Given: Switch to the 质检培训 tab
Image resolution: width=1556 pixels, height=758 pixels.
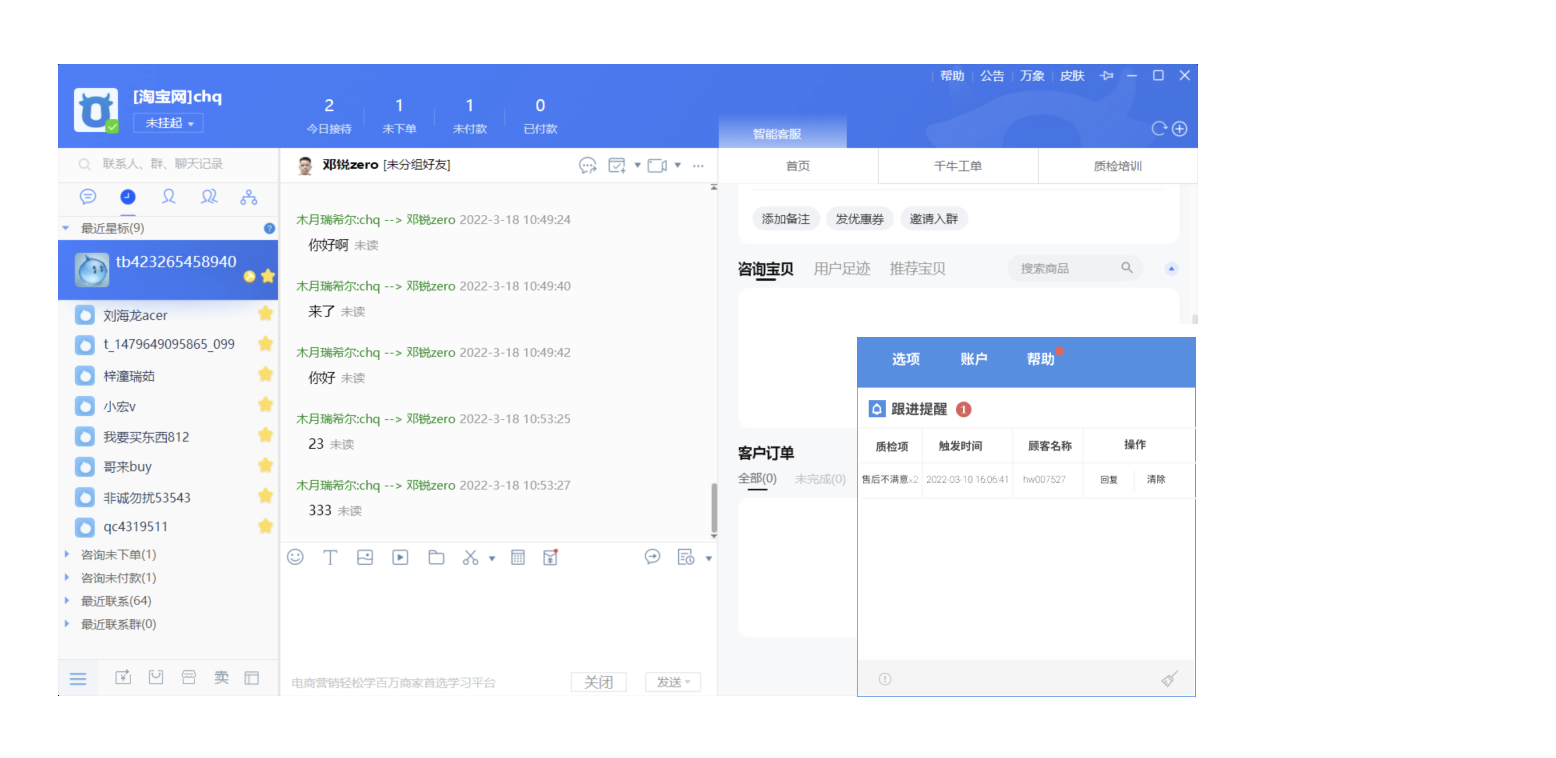Looking at the screenshot, I should [x=1118, y=166].
